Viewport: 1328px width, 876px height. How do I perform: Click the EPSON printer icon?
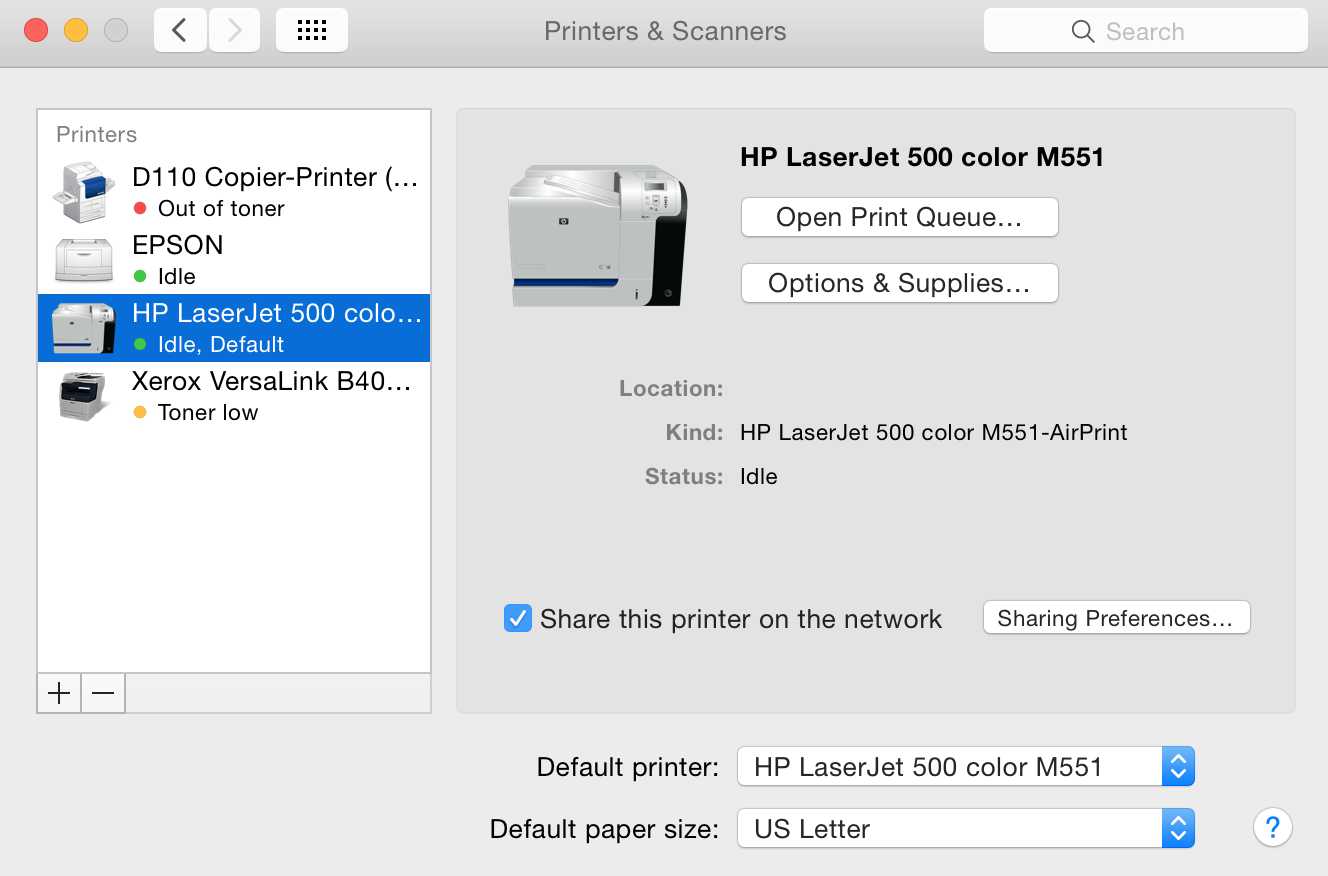tap(83, 260)
